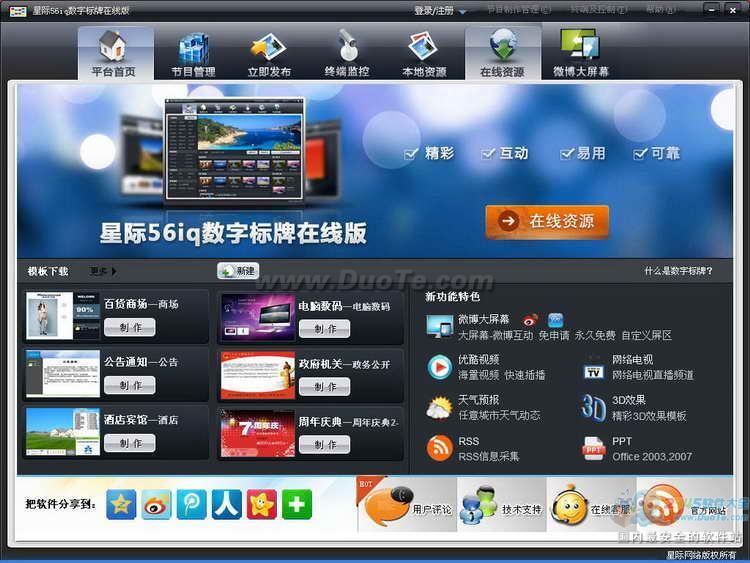750x563 pixels.
Task: Expand the 登录/注册 dropdown arrow
Action: click(463, 11)
